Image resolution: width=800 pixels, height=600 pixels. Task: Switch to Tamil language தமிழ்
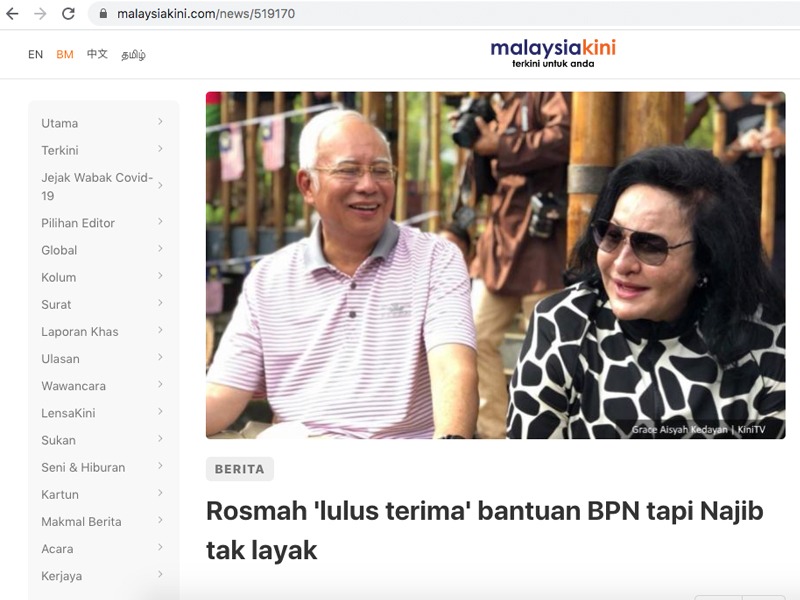[133, 55]
